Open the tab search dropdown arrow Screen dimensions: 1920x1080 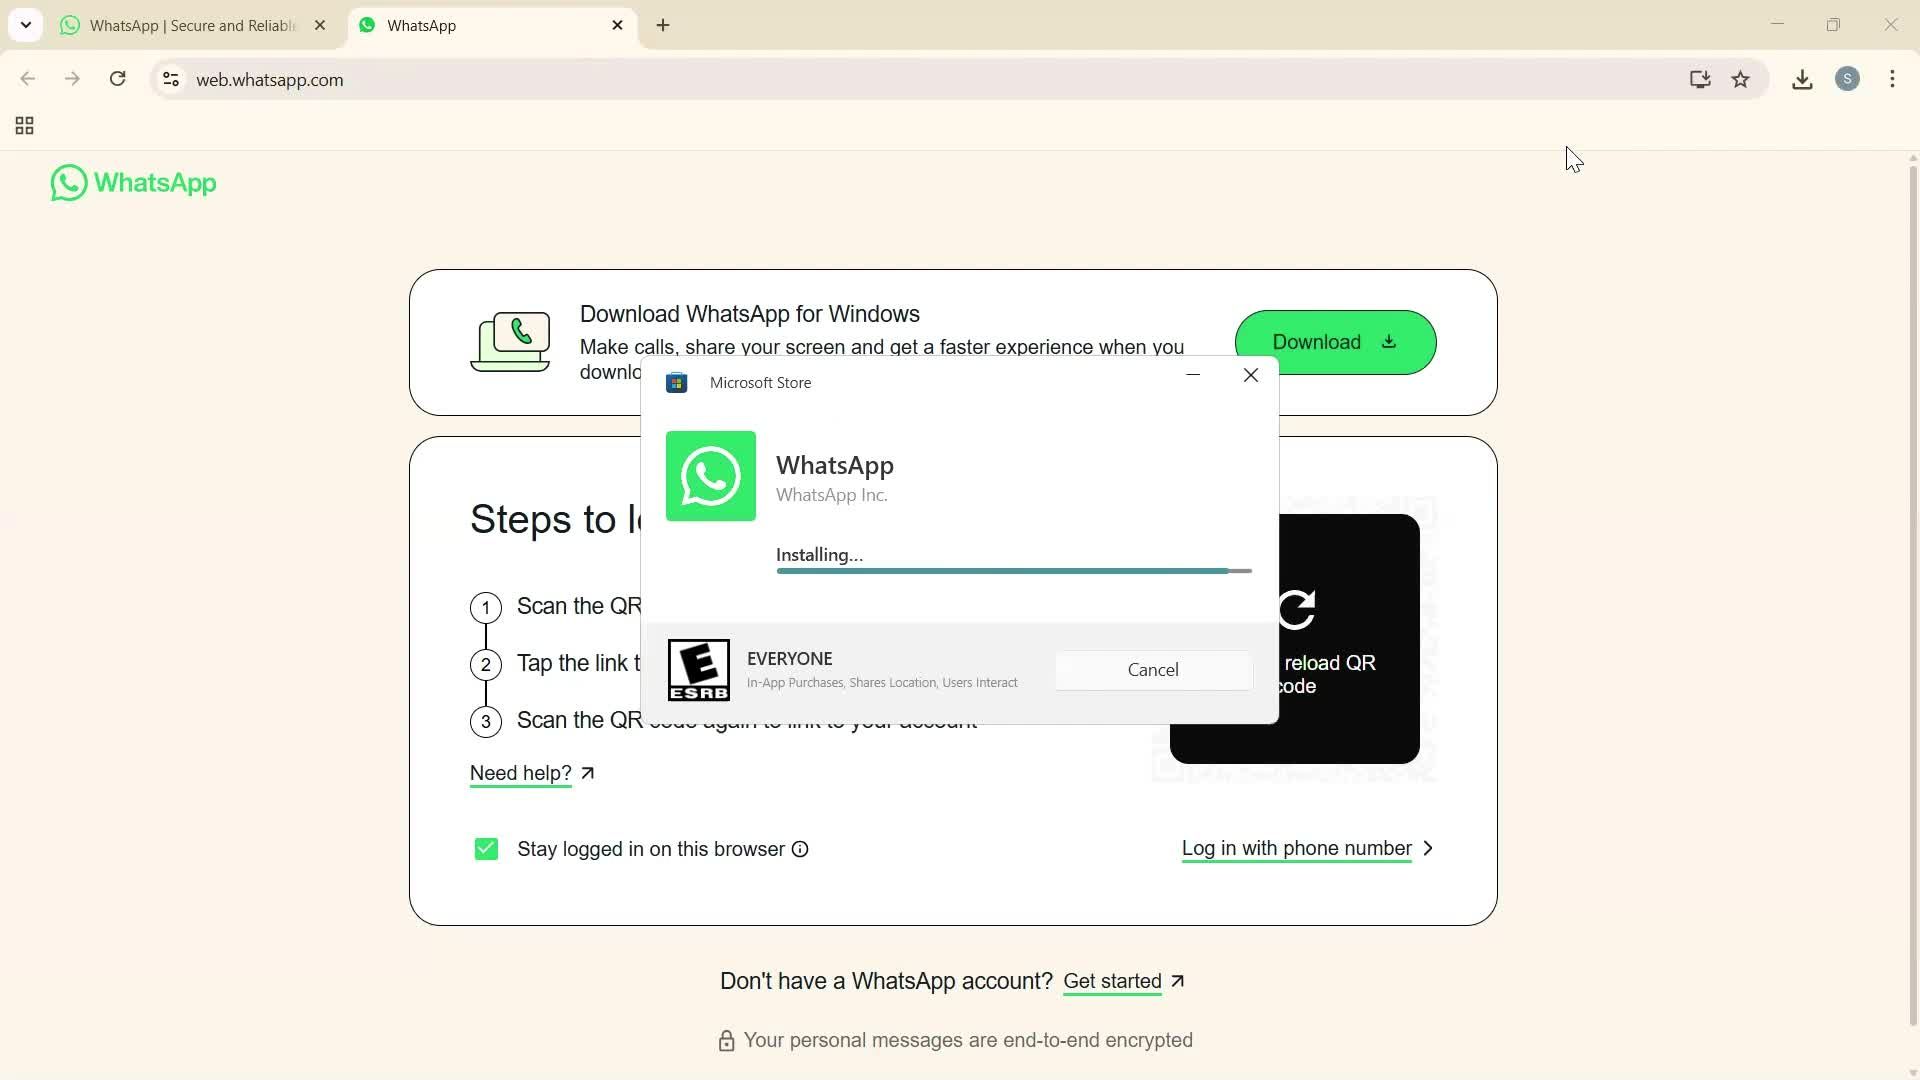[x=26, y=25]
